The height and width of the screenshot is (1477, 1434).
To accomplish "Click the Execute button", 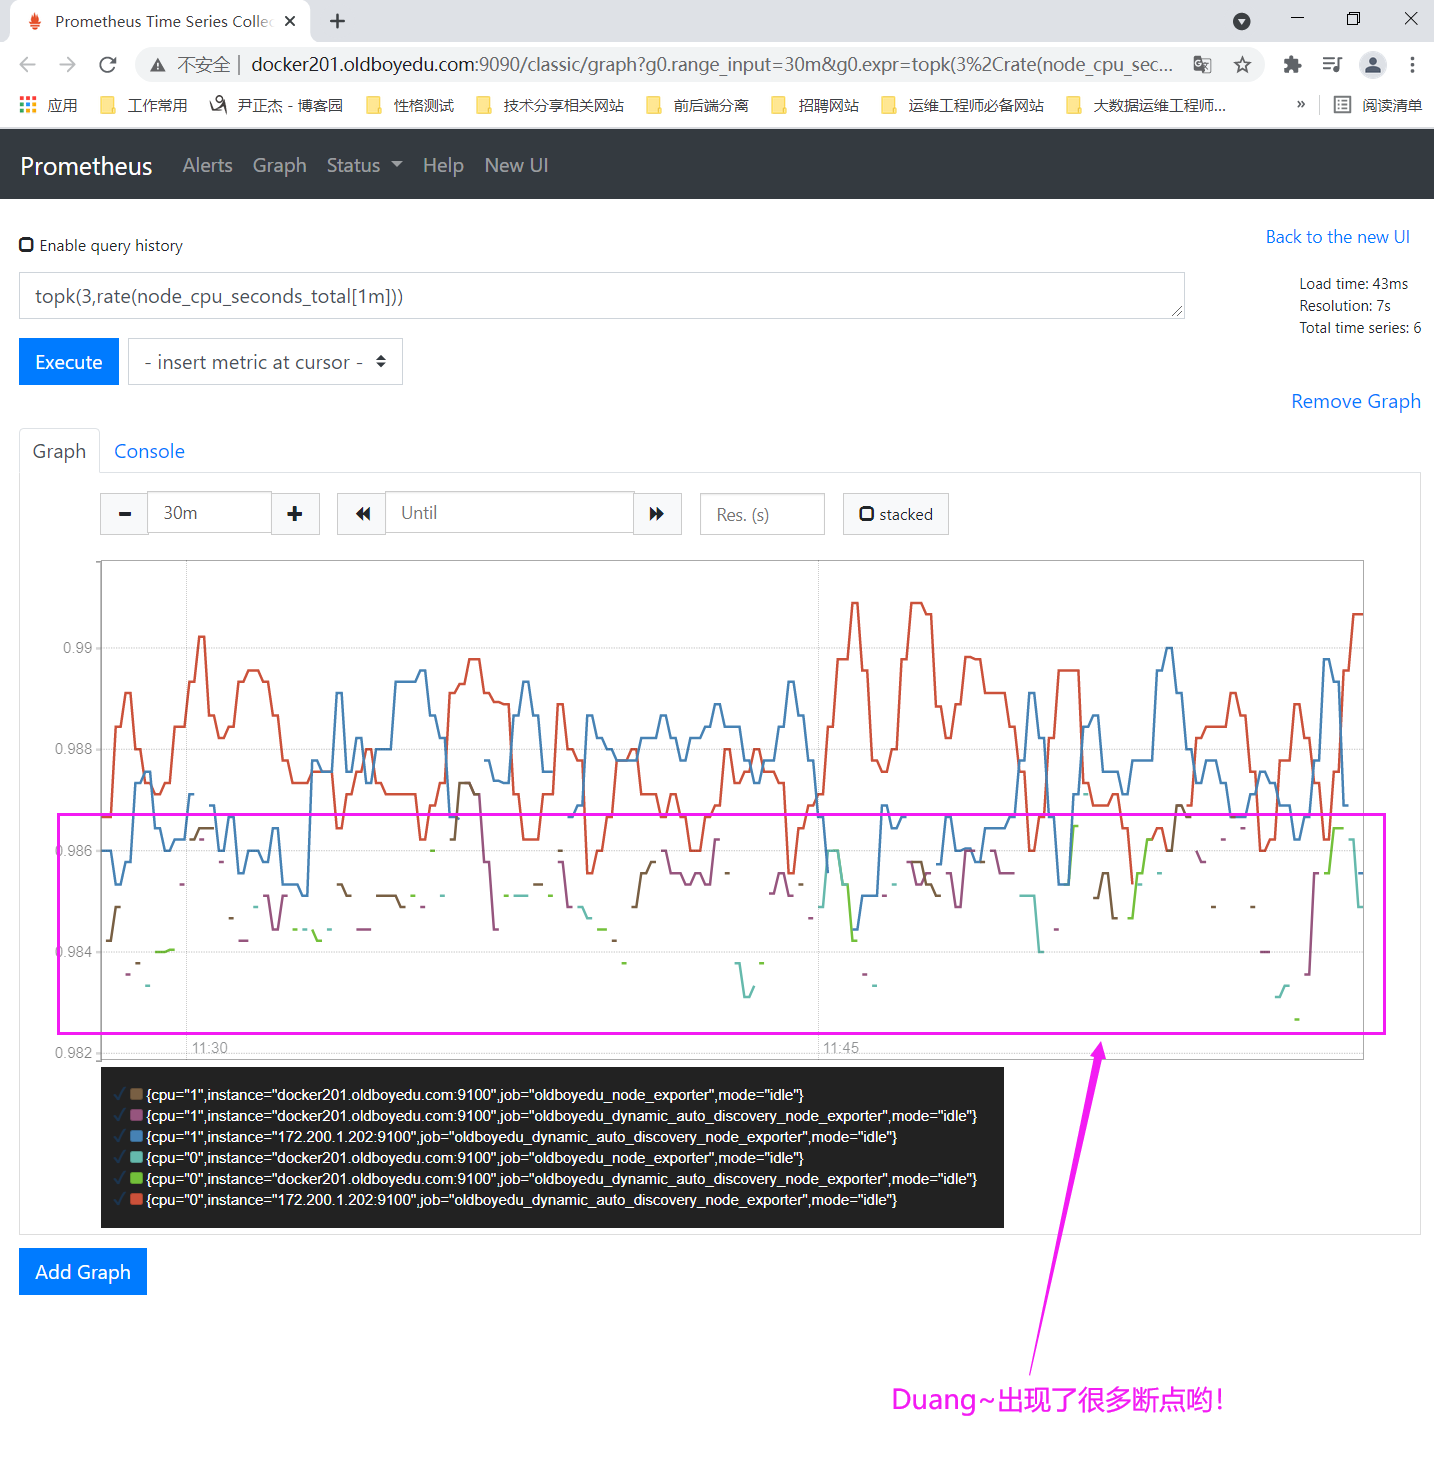I will (69, 362).
